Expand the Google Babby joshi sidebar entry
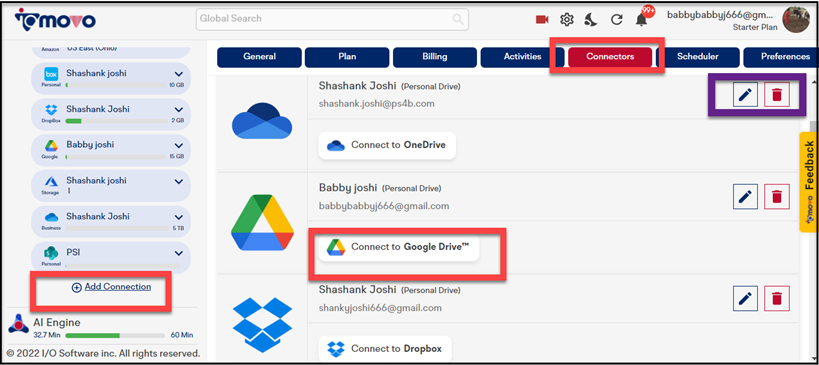The height and width of the screenshot is (365, 819). coord(179,145)
